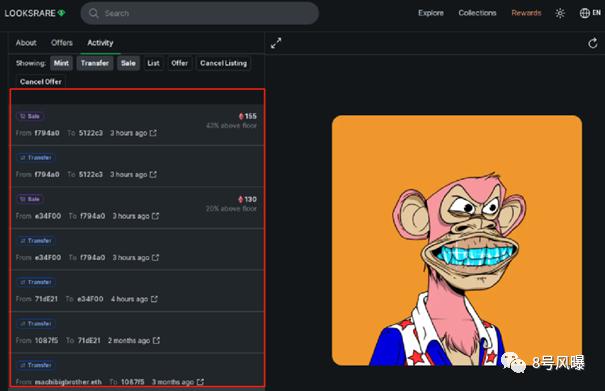This screenshot has width=605, height=391.
Task: Toggle the Transfer activity filter
Action: point(95,63)
